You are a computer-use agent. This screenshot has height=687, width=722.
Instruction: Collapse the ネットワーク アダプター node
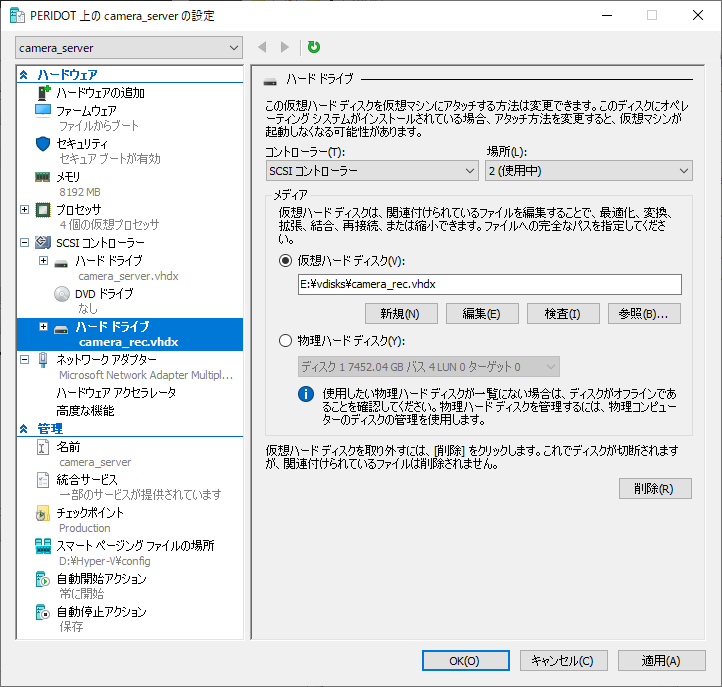coord(24,359)
